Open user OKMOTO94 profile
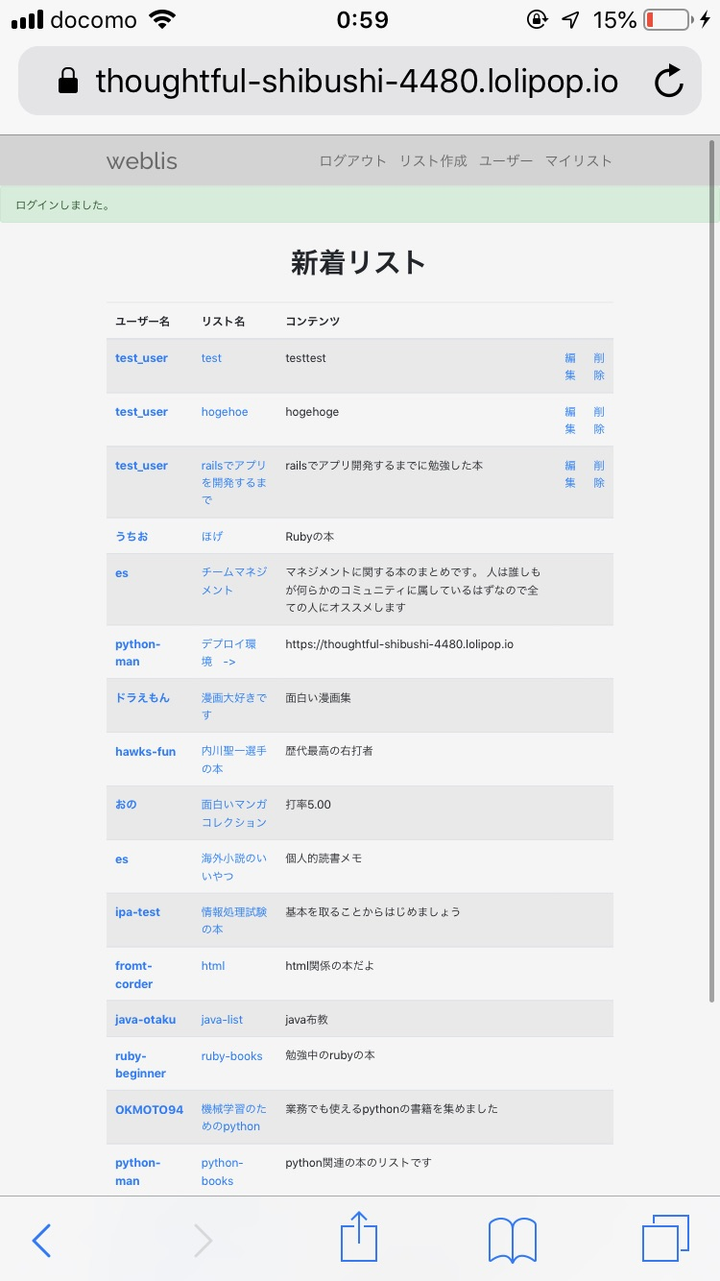The image size is (720, 1281). 149,1110
